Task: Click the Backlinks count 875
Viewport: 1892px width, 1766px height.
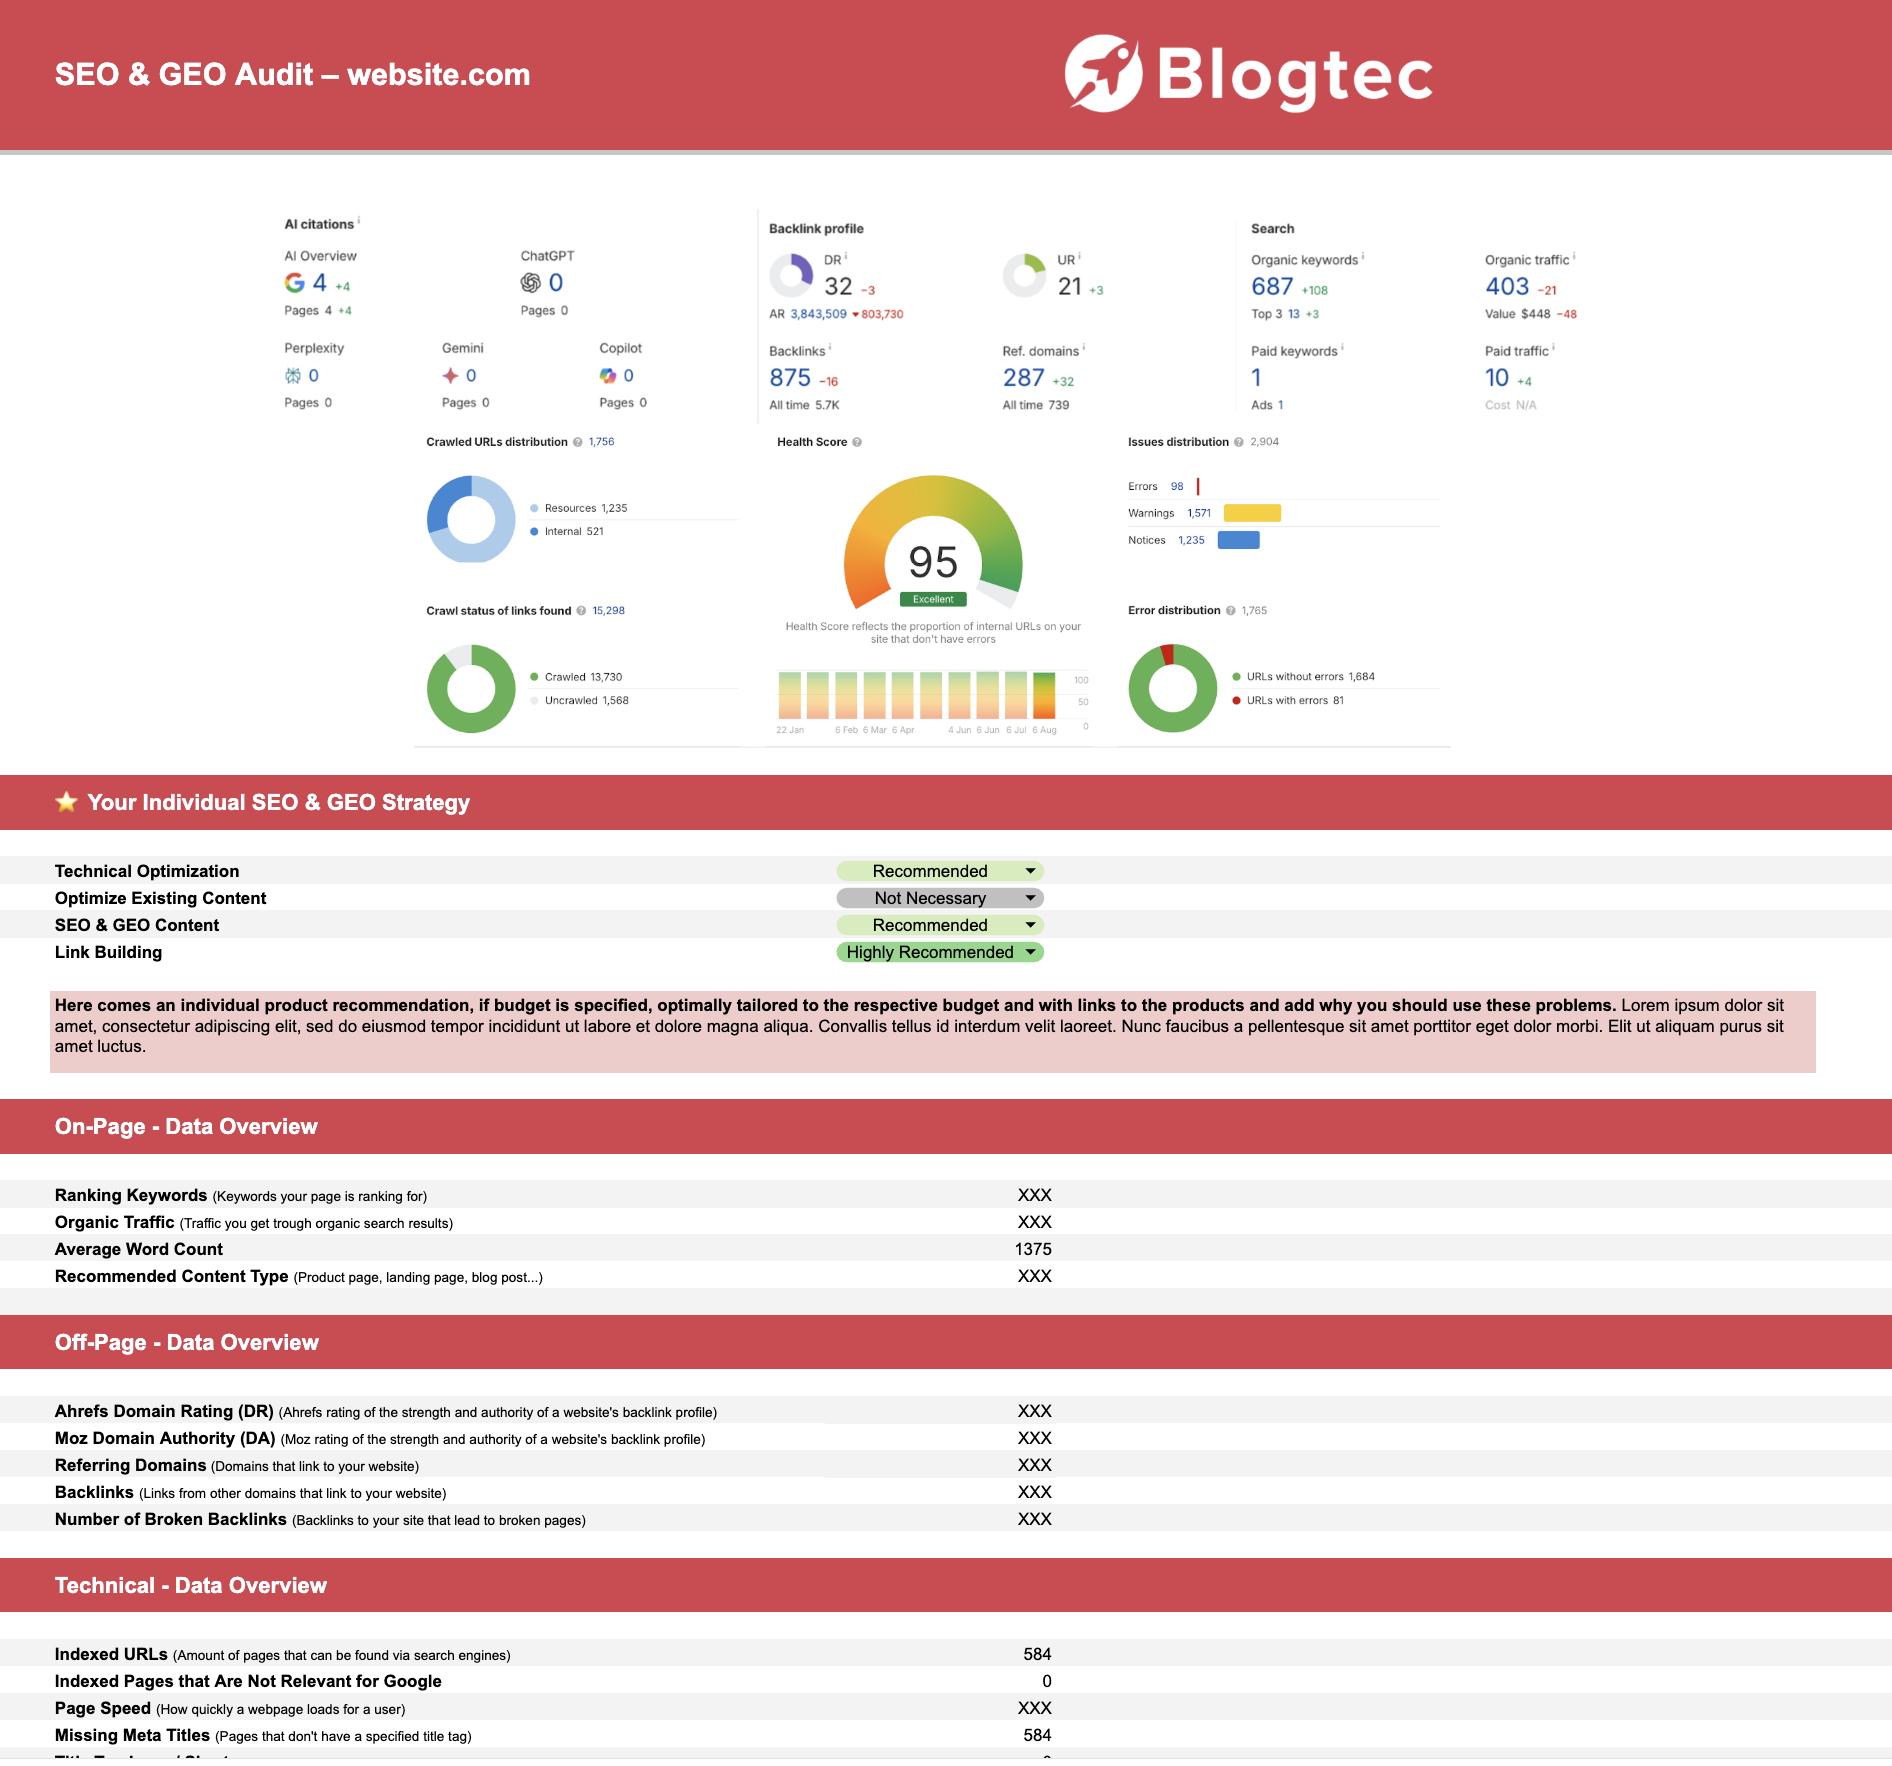Action: (x=790, y=378)
